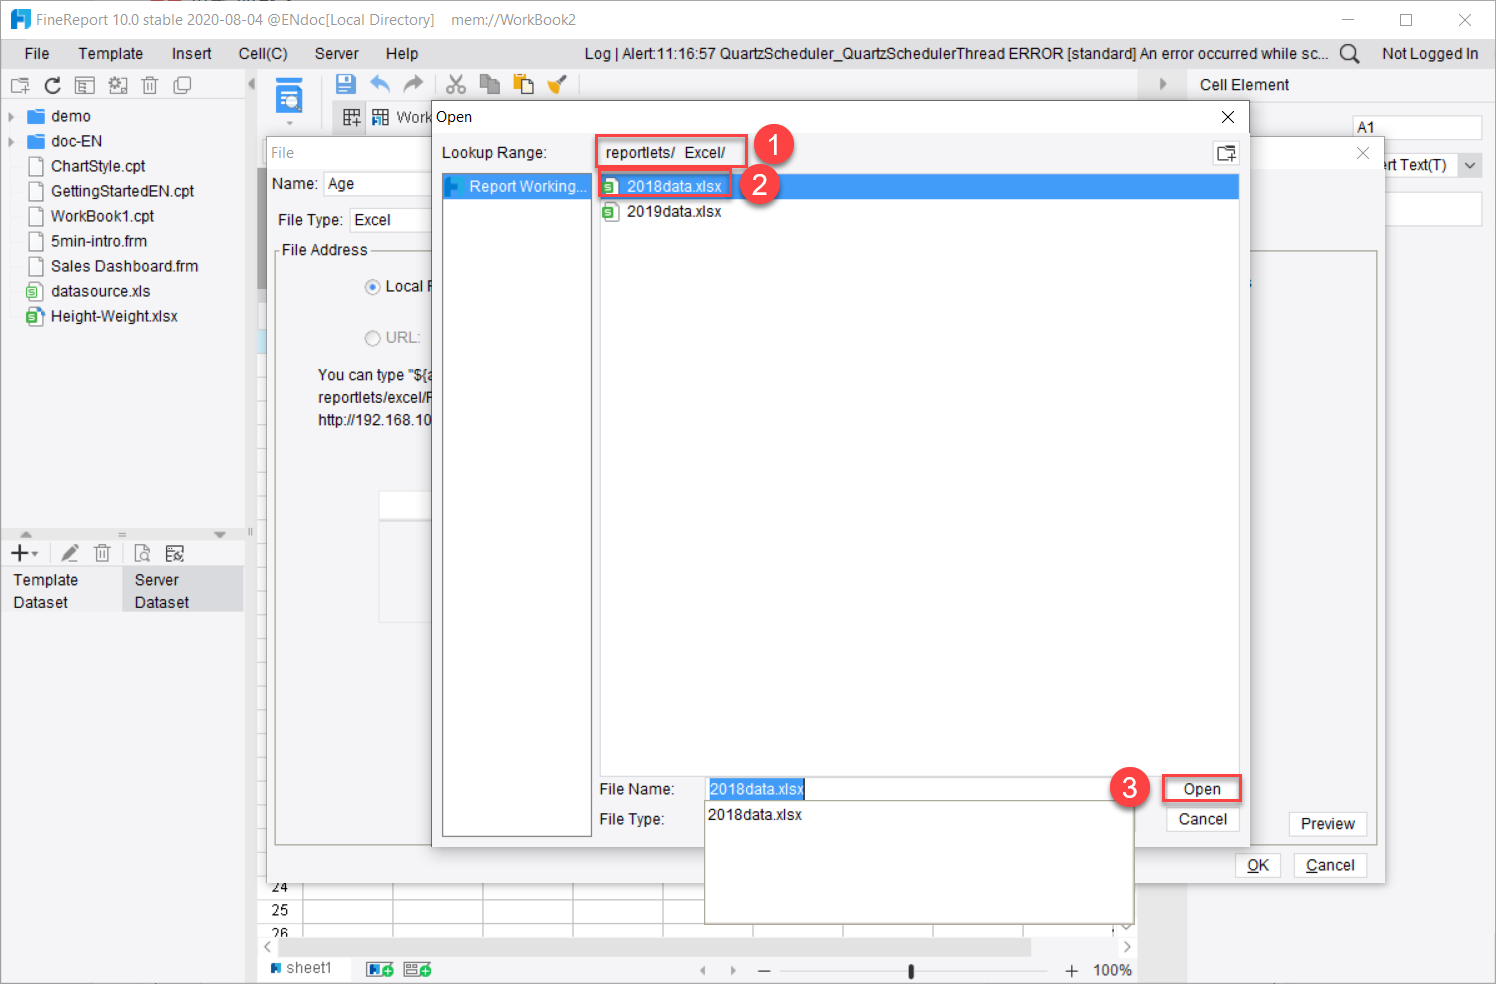The image size is (1496, 984).
Task: Redo the last undone action
Action: pos(413,84)
